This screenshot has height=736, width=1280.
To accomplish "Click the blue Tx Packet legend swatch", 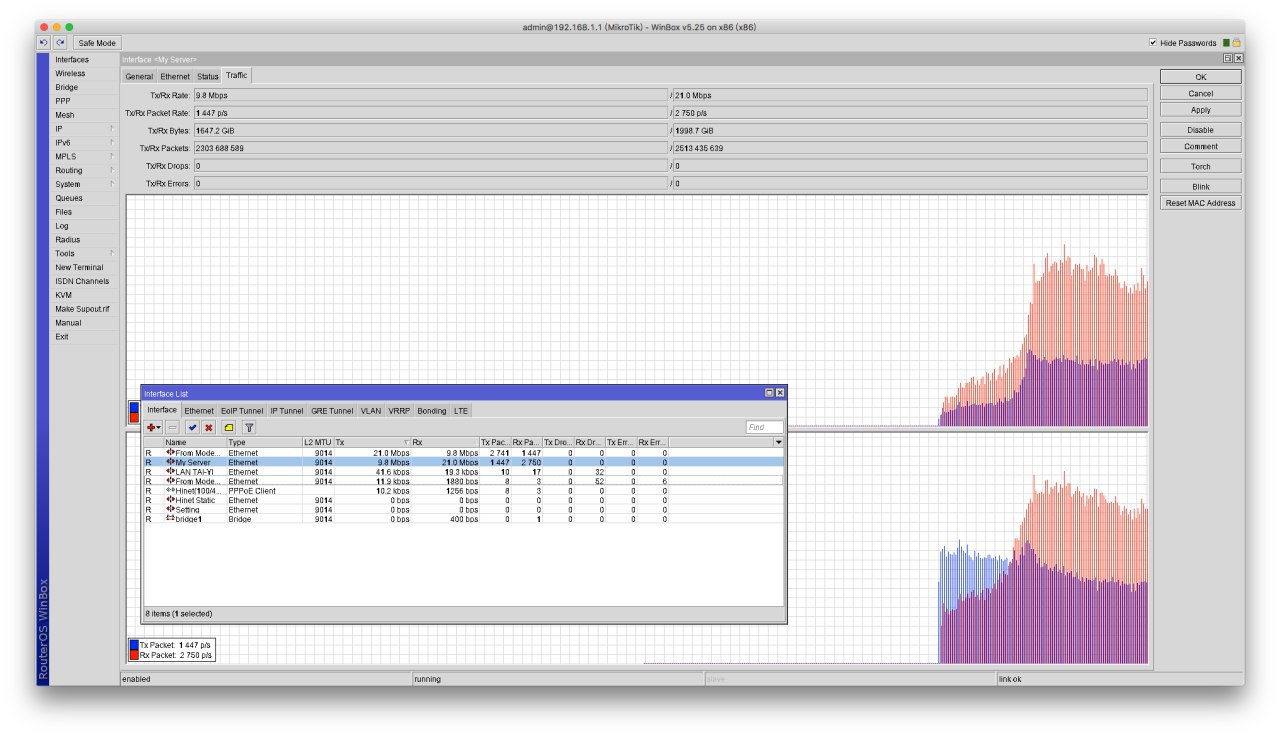I will pyautogui.click(x=134, y=646).
